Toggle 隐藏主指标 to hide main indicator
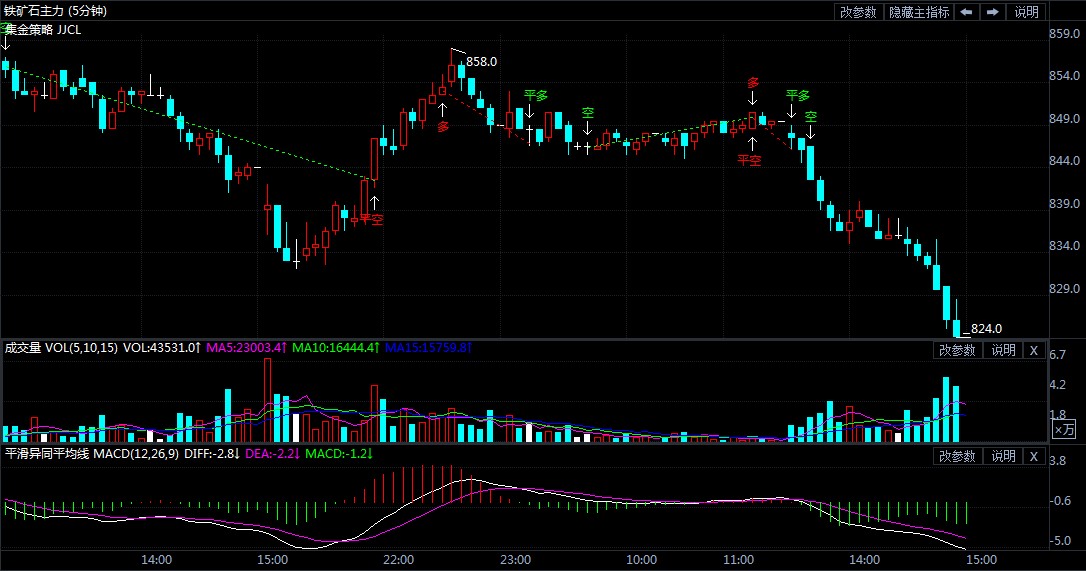Screen dimensions: 1086x571 click(x=919, y=12)
